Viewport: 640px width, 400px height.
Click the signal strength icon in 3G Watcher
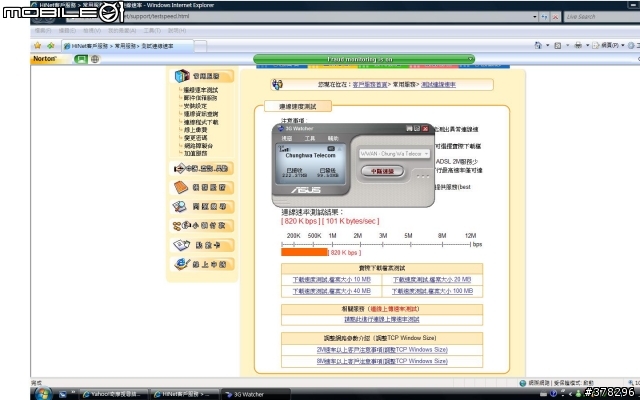pos(284,149)
